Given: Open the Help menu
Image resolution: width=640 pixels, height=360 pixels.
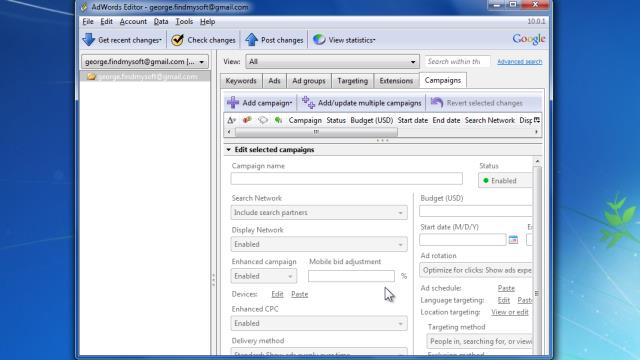Looking at the screenshot, I should point(207,22).
